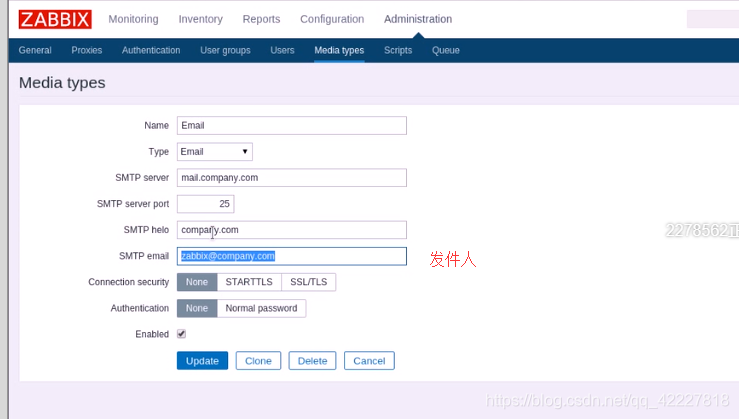Set Authentication to Normal password
This screenshot has height=419, width=739.
click(262, 308)
